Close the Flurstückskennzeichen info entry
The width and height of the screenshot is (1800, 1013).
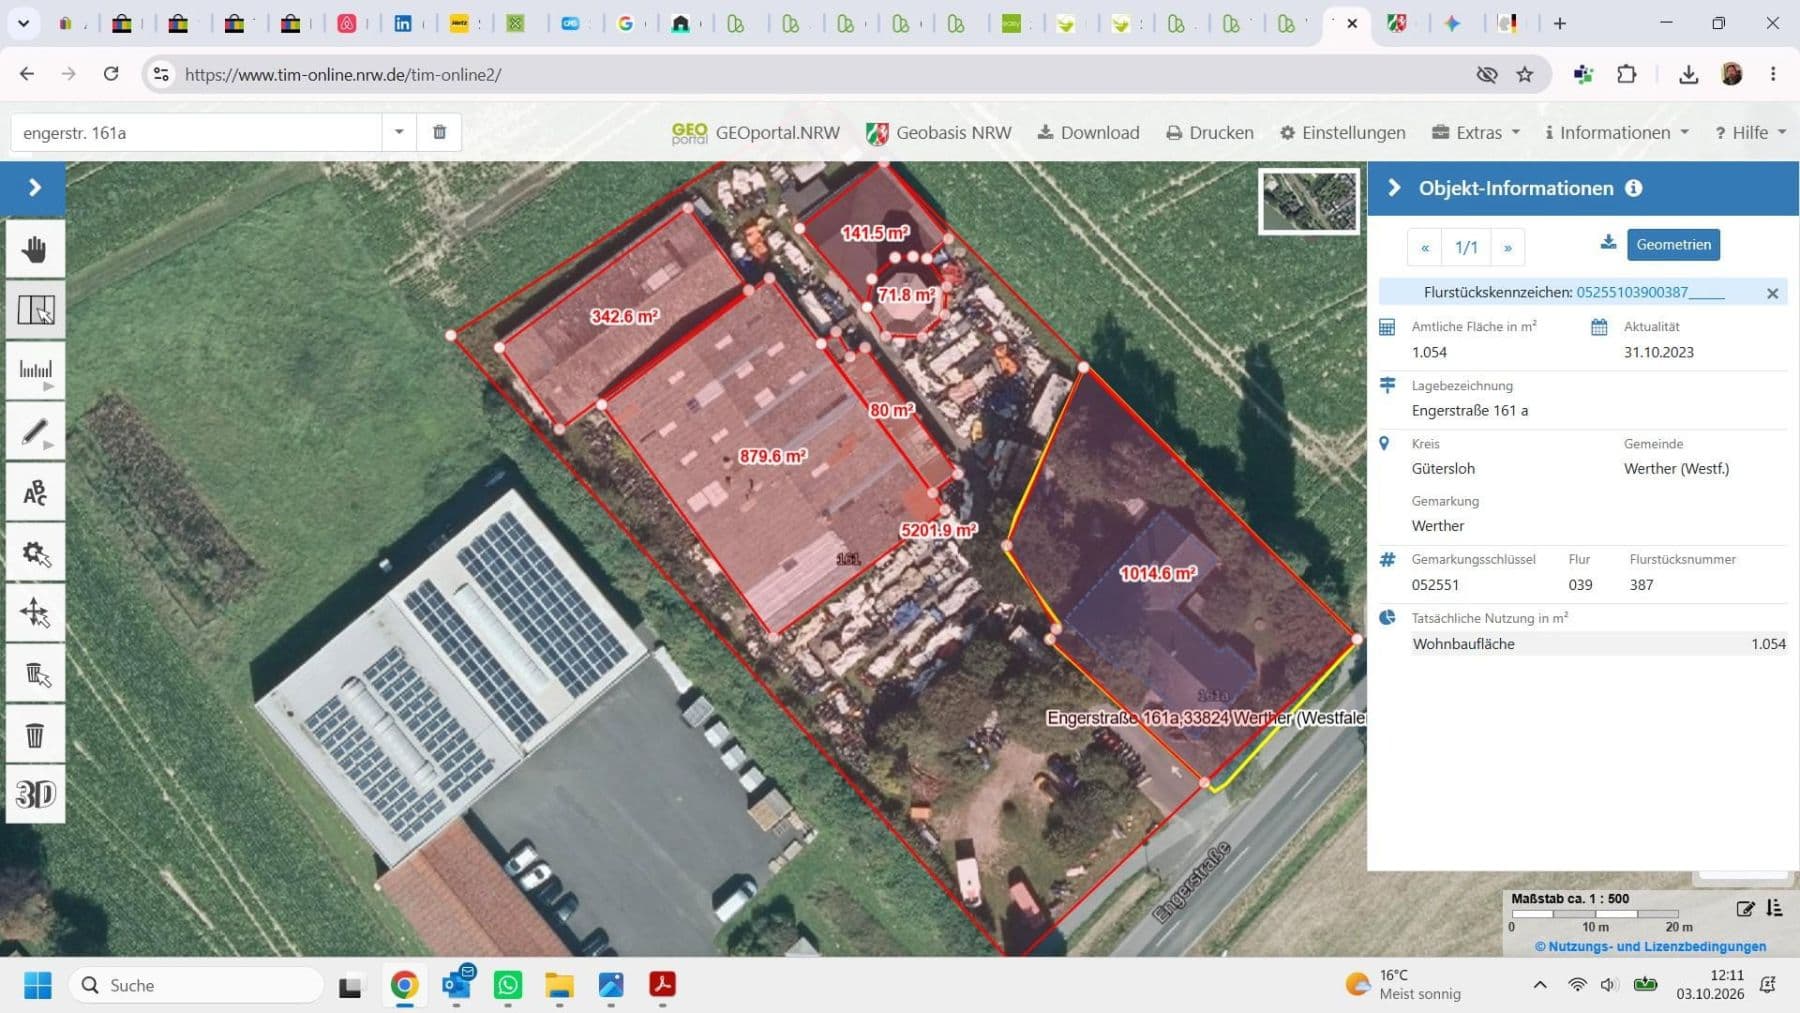(x=1772, y=293)
